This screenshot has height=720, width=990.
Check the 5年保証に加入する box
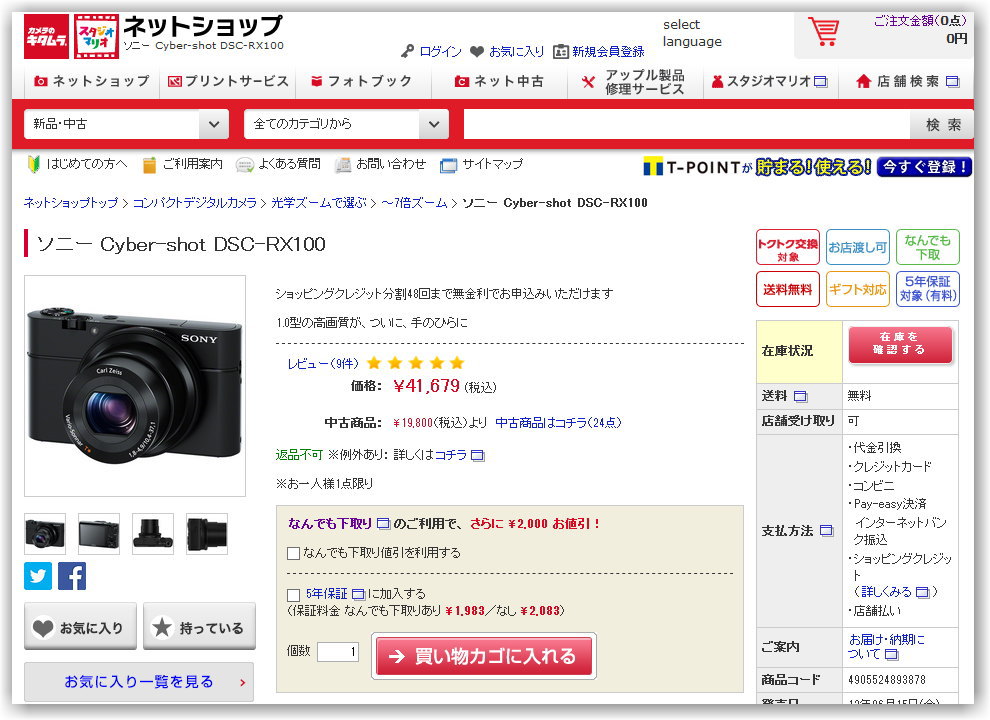point(293,595)
